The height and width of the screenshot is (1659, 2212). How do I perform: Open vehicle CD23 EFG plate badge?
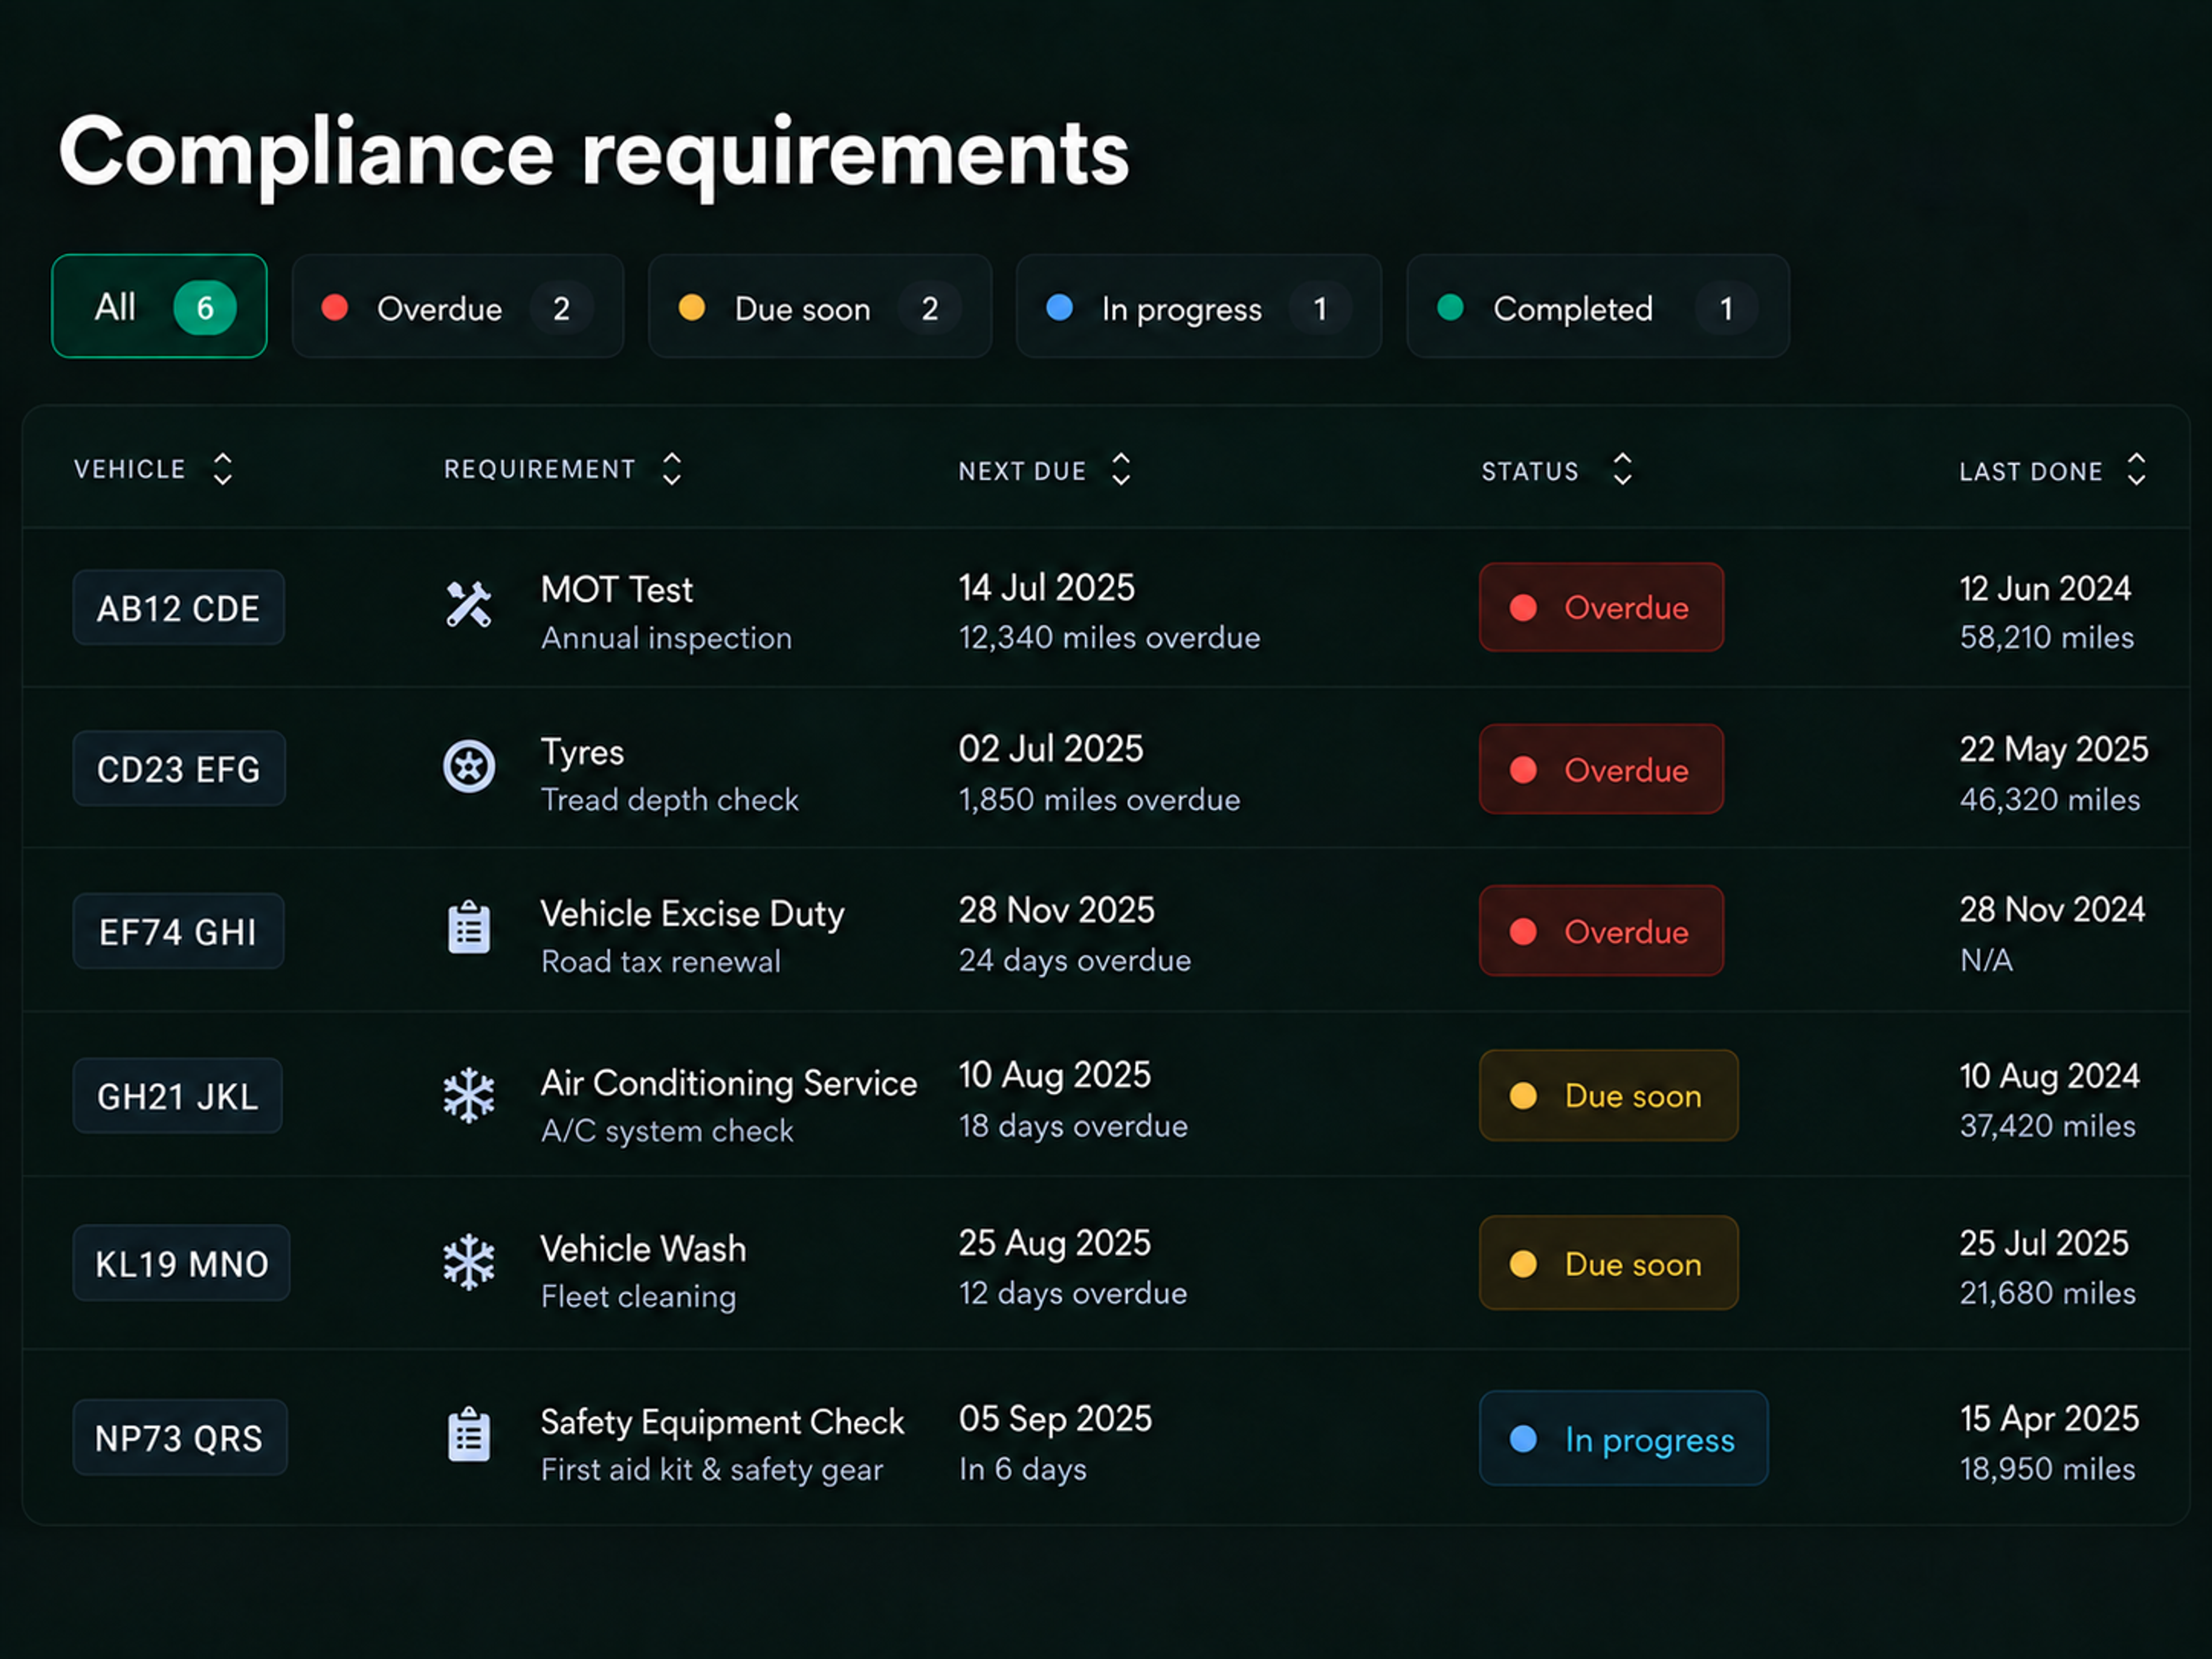(x=179, y=769)
